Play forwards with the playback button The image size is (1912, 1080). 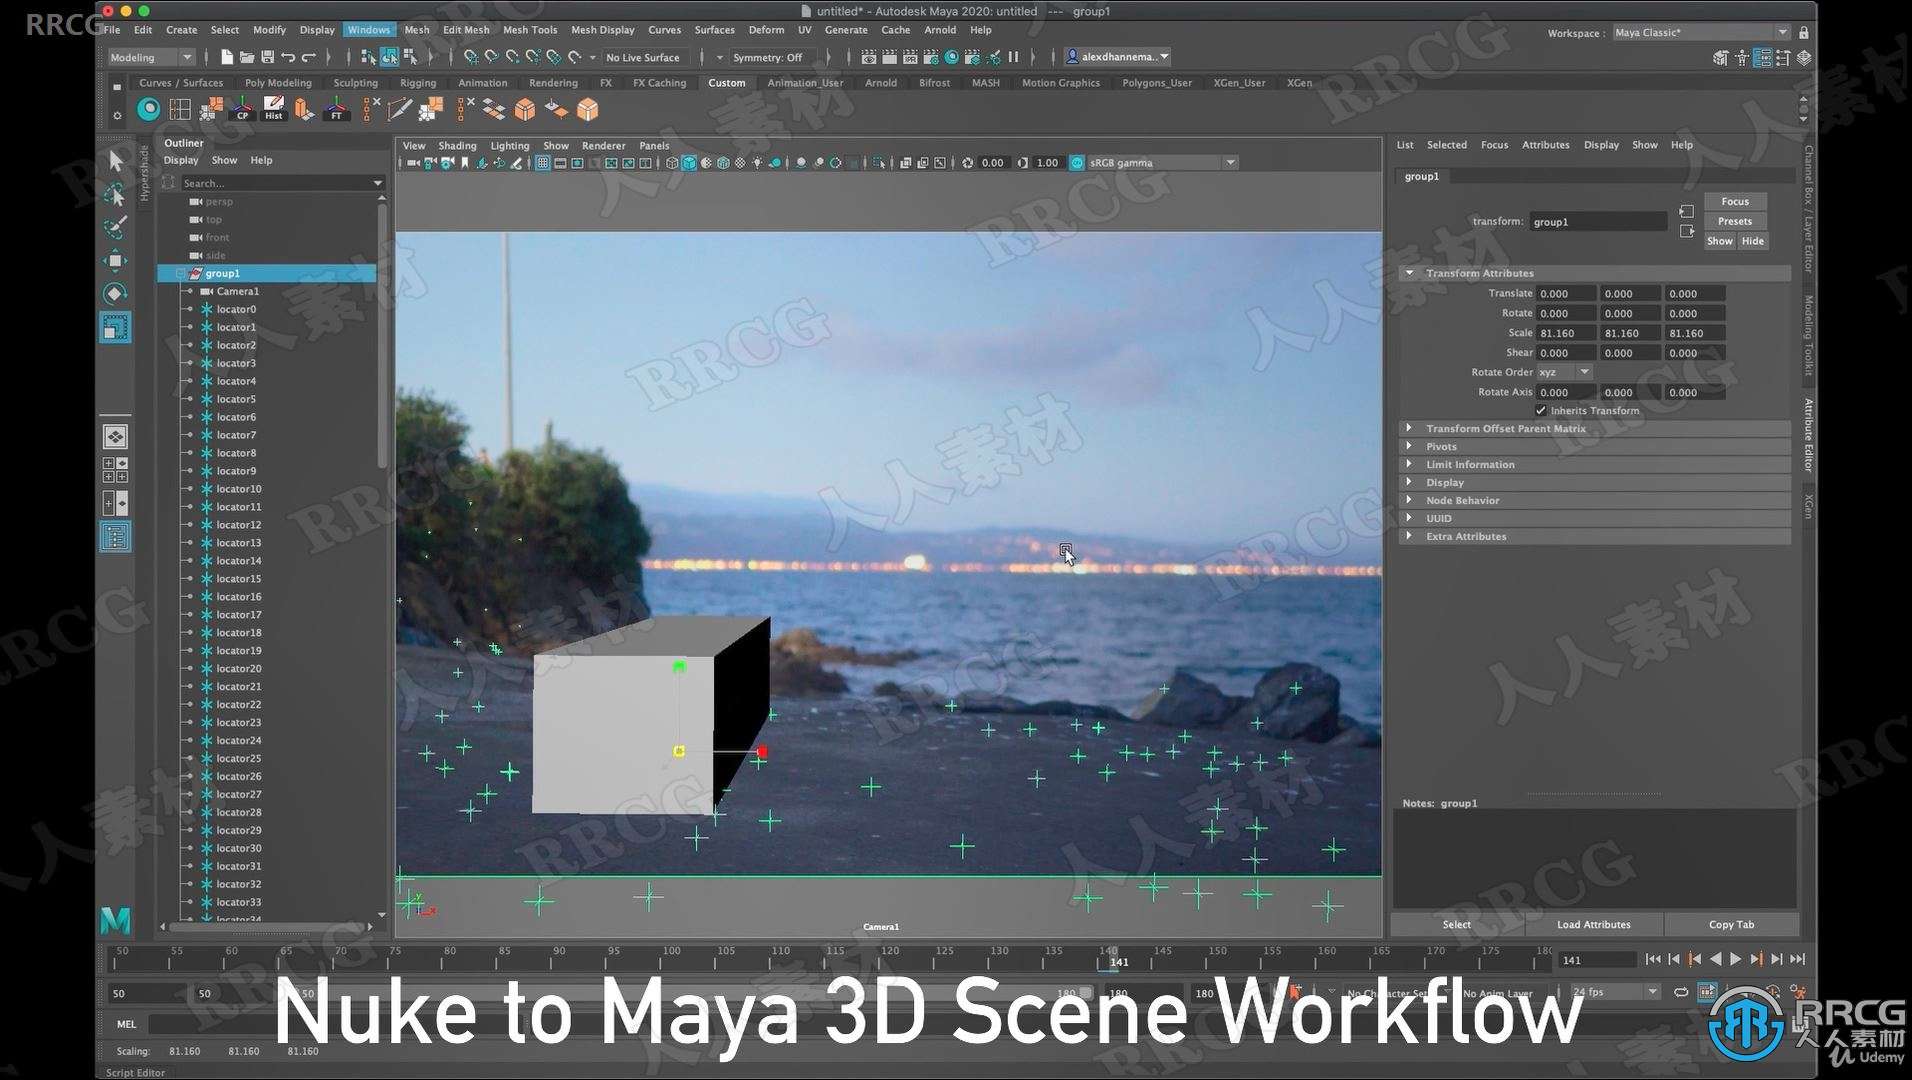pos(1735,959)
